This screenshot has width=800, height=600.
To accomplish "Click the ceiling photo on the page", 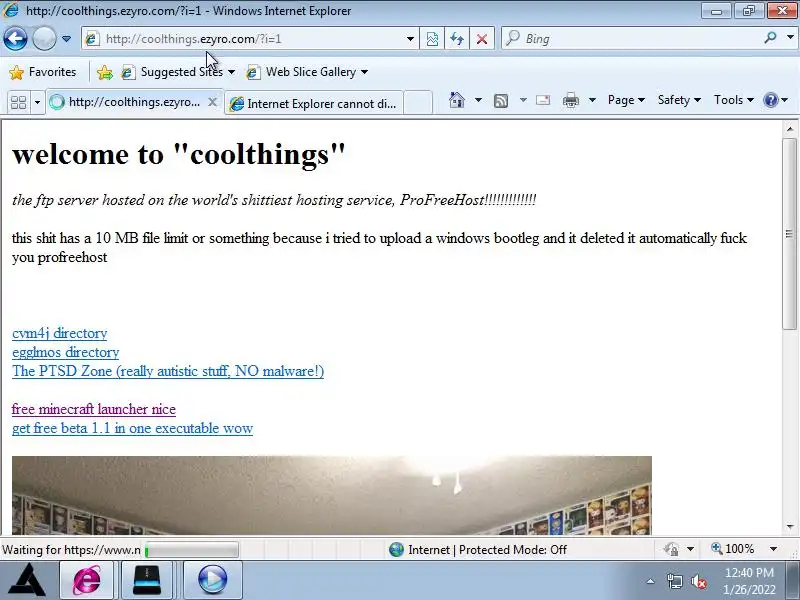I will pyautogui.click(x=332, y=495).
